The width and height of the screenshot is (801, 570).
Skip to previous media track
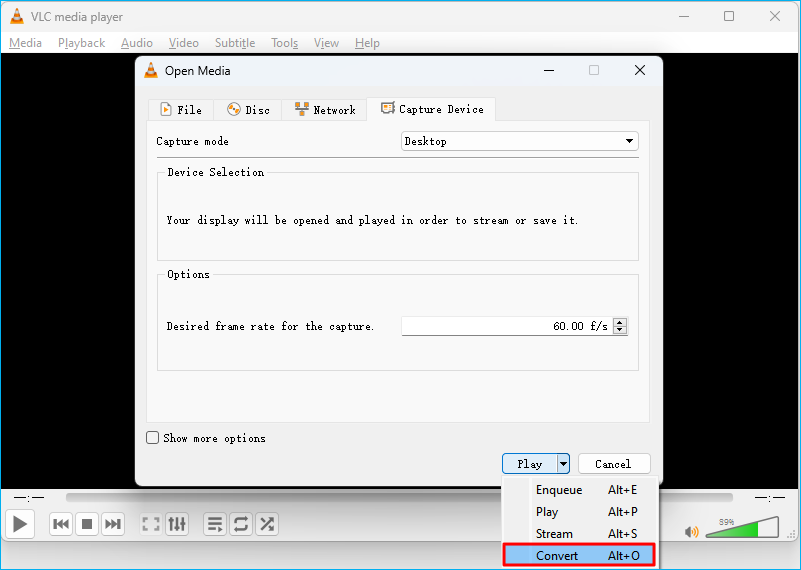(x=61, y=524)
